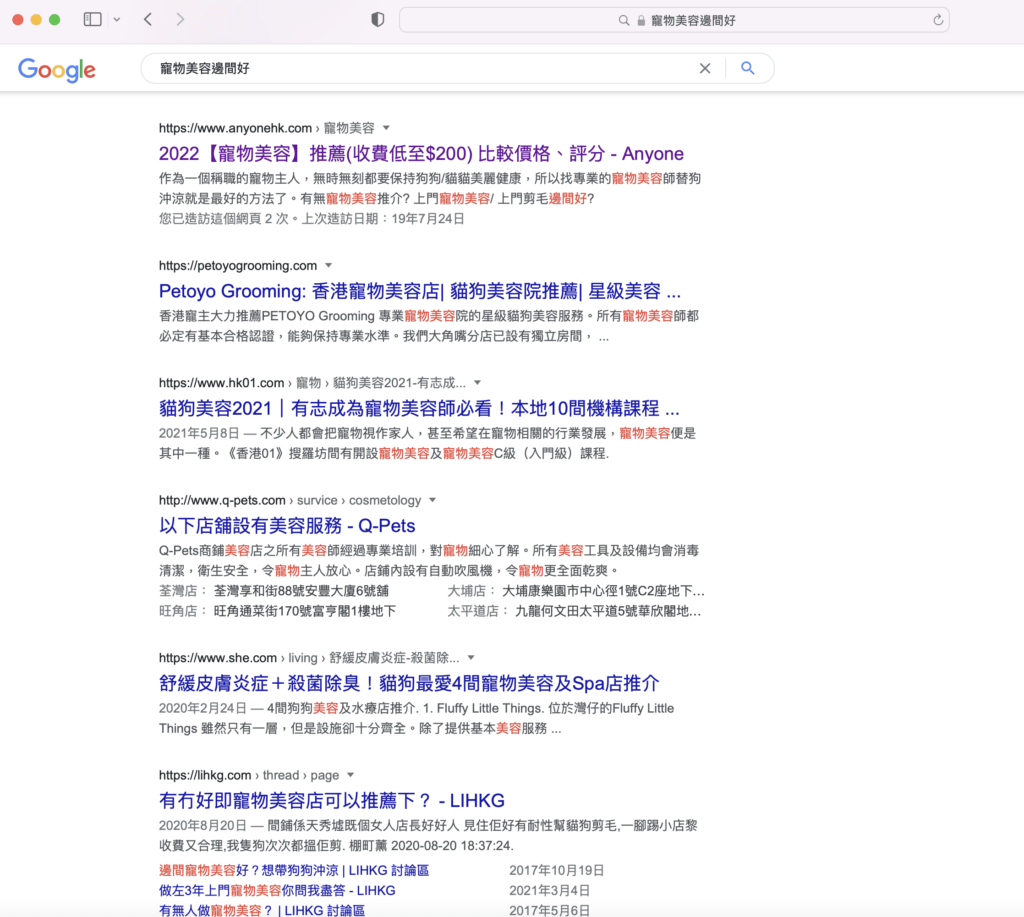Expand the she.com result options arrow
Image resolution: width=1024 pixels, height=917 pixels.
(471, 658)
